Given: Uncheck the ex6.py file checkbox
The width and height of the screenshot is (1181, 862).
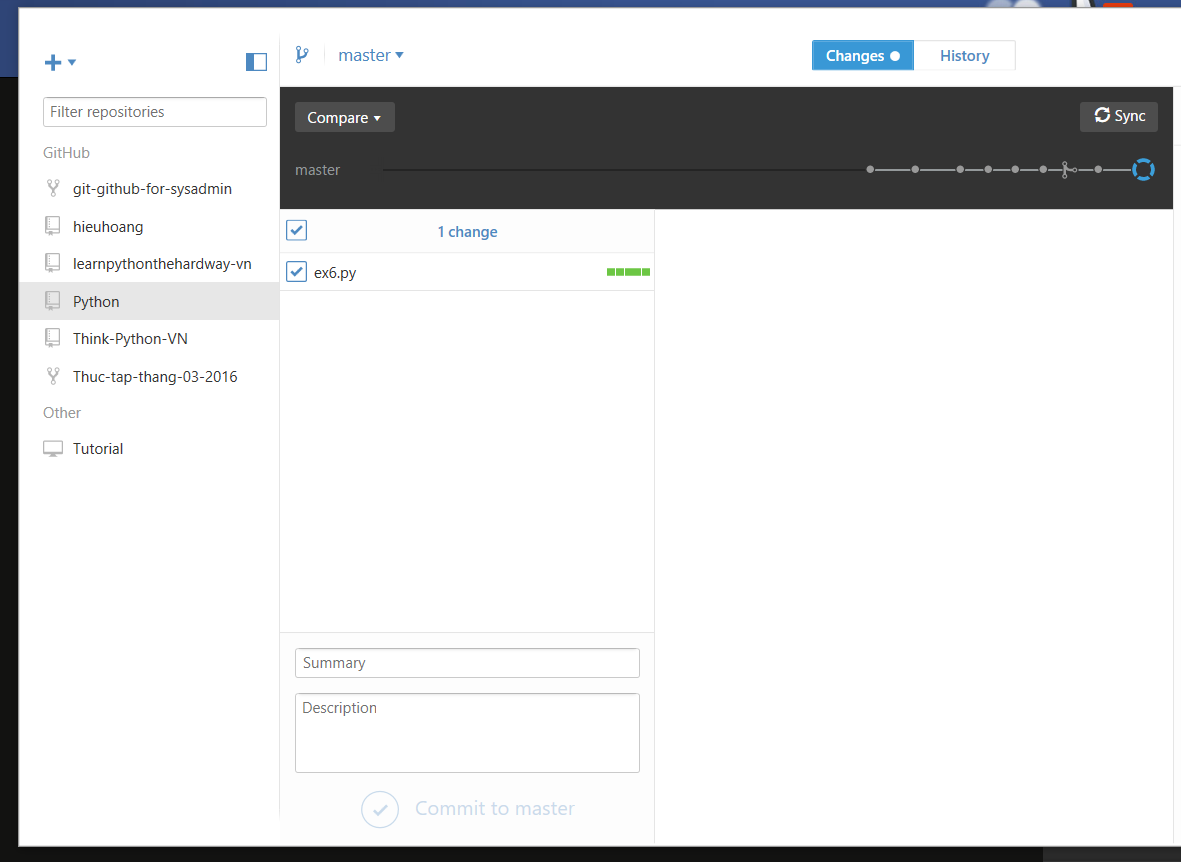Looking at the screenshot, I should pyautogui.click(x=296, y=271).
